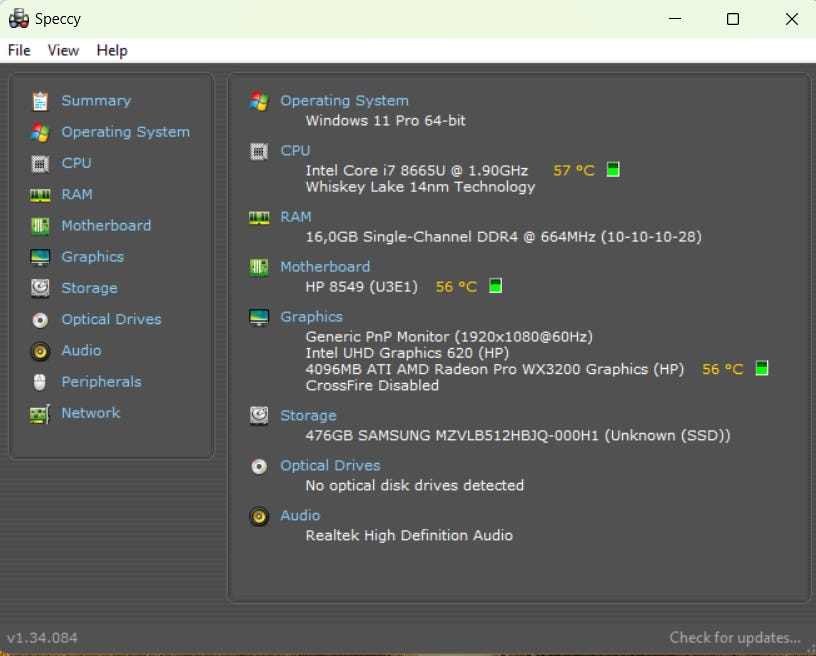Click the Realtek High Definition Audio text
The height and width of the screenshot is (656, 816).
(x=409, y=535)
